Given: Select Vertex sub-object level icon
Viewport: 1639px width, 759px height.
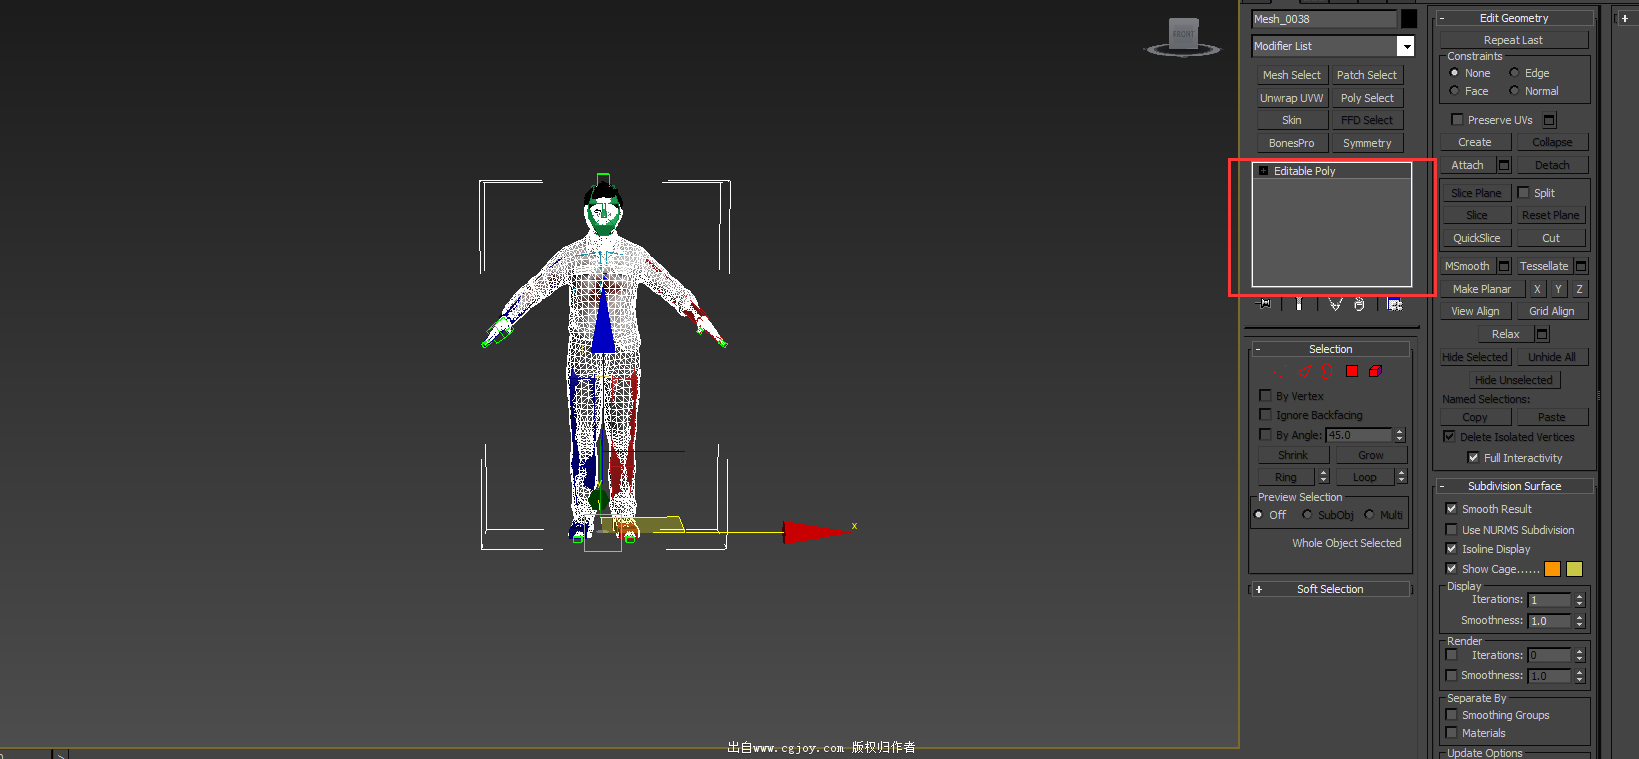Looking at the screenshot, I should coord(1280,371).
